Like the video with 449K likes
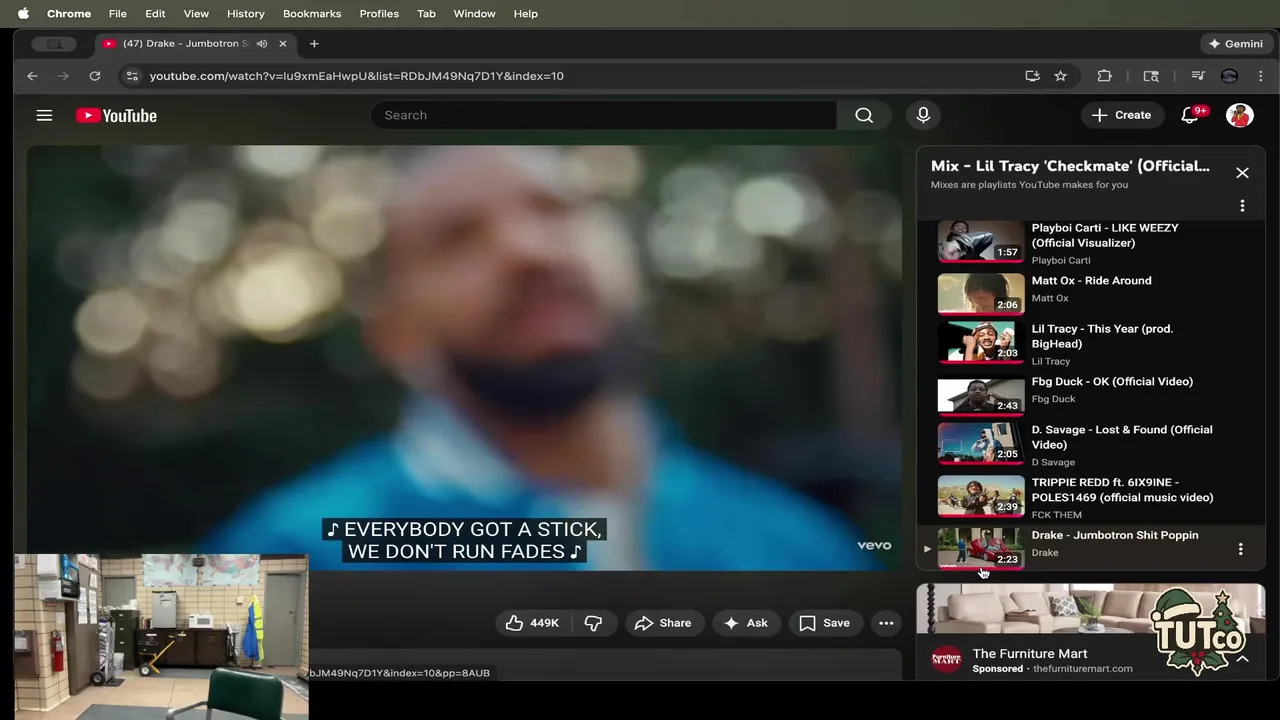This screenshot has height=720, width=1280. pyautogui.click(x=532, y=623)
